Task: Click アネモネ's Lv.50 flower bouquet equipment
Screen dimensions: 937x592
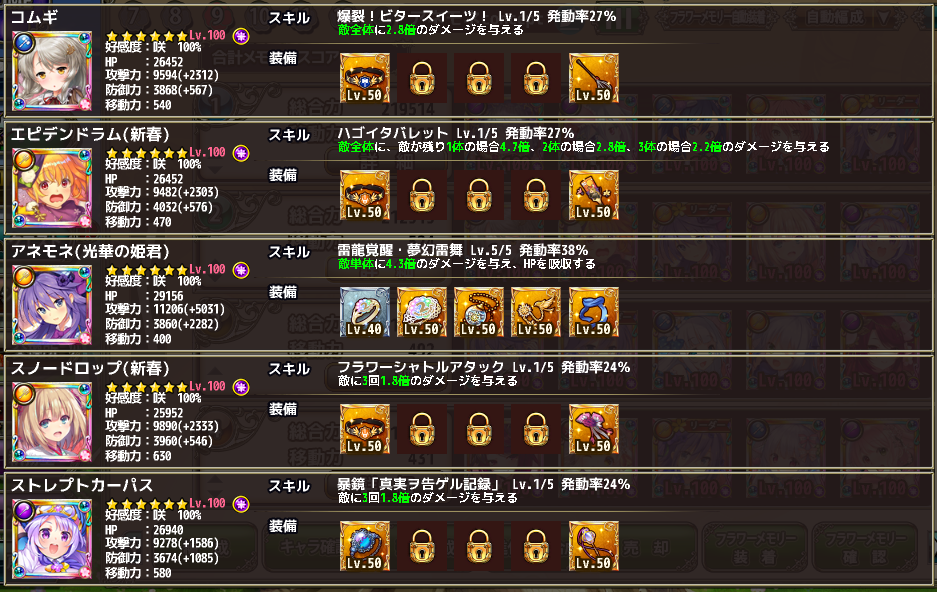Action: pos(422,312)
